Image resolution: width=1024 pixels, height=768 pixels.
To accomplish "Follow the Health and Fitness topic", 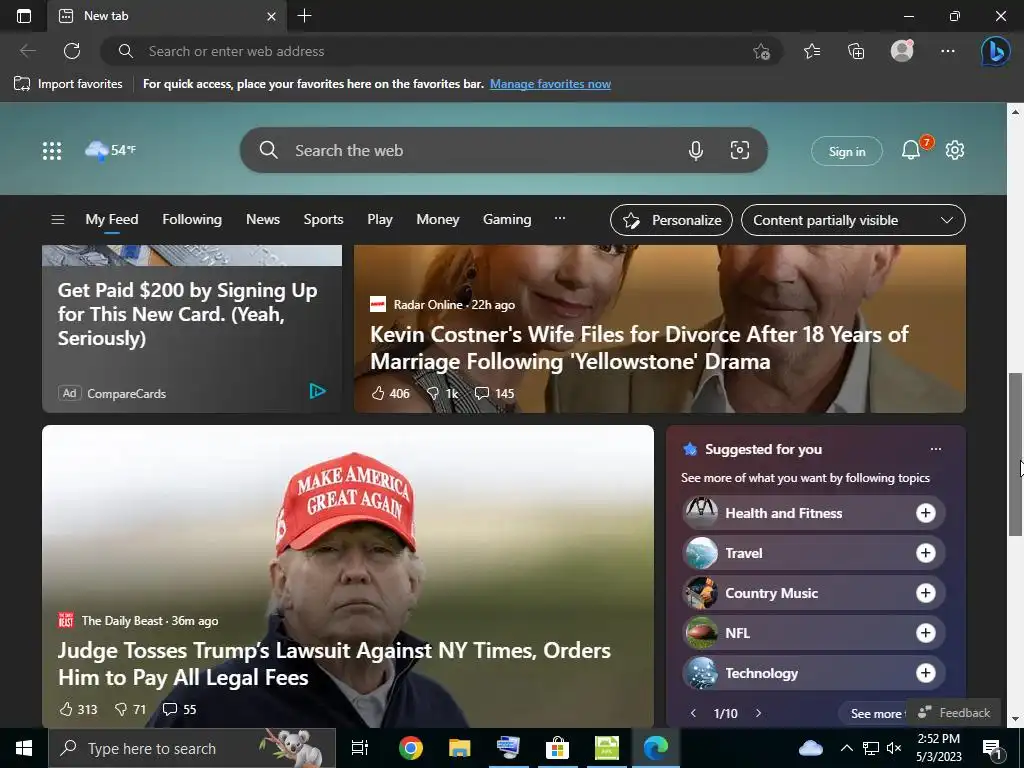I will (925, 513).
